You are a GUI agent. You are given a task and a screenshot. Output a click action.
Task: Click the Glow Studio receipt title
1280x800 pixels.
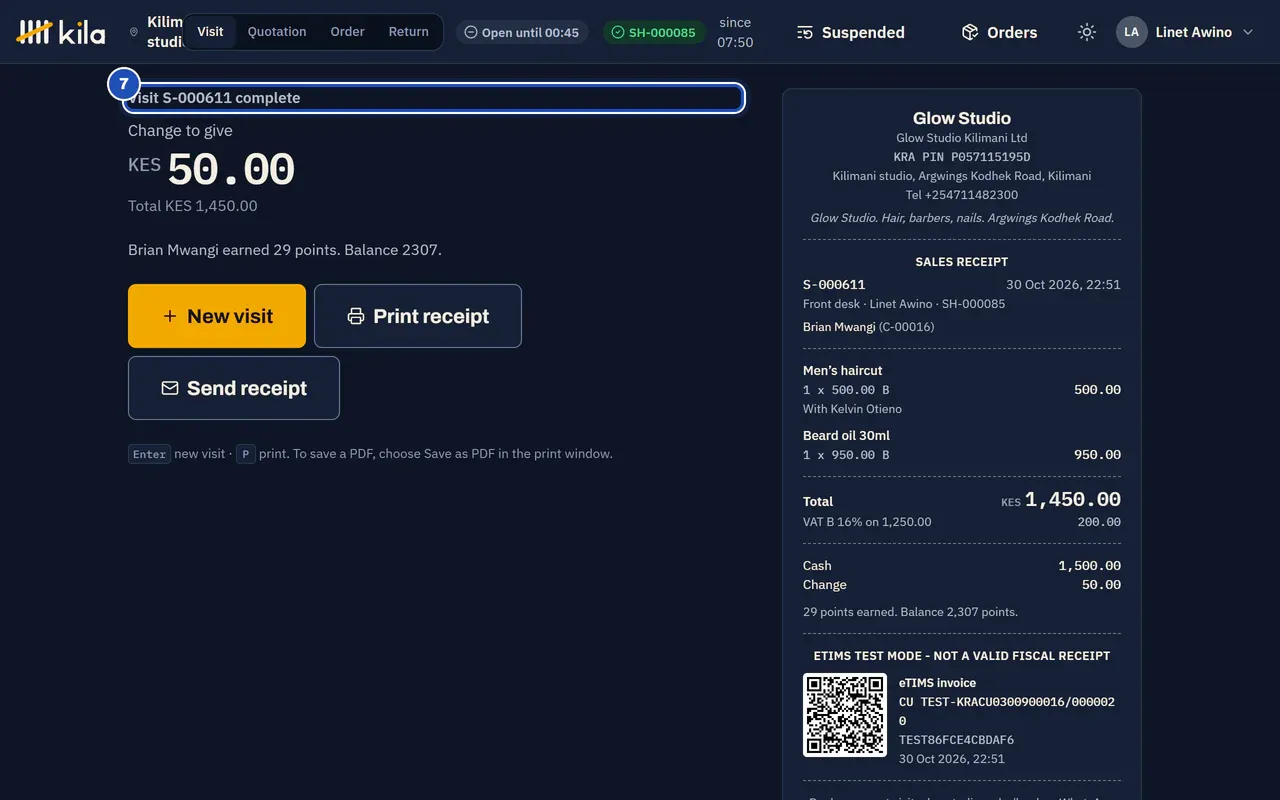[x=962, y=118]
